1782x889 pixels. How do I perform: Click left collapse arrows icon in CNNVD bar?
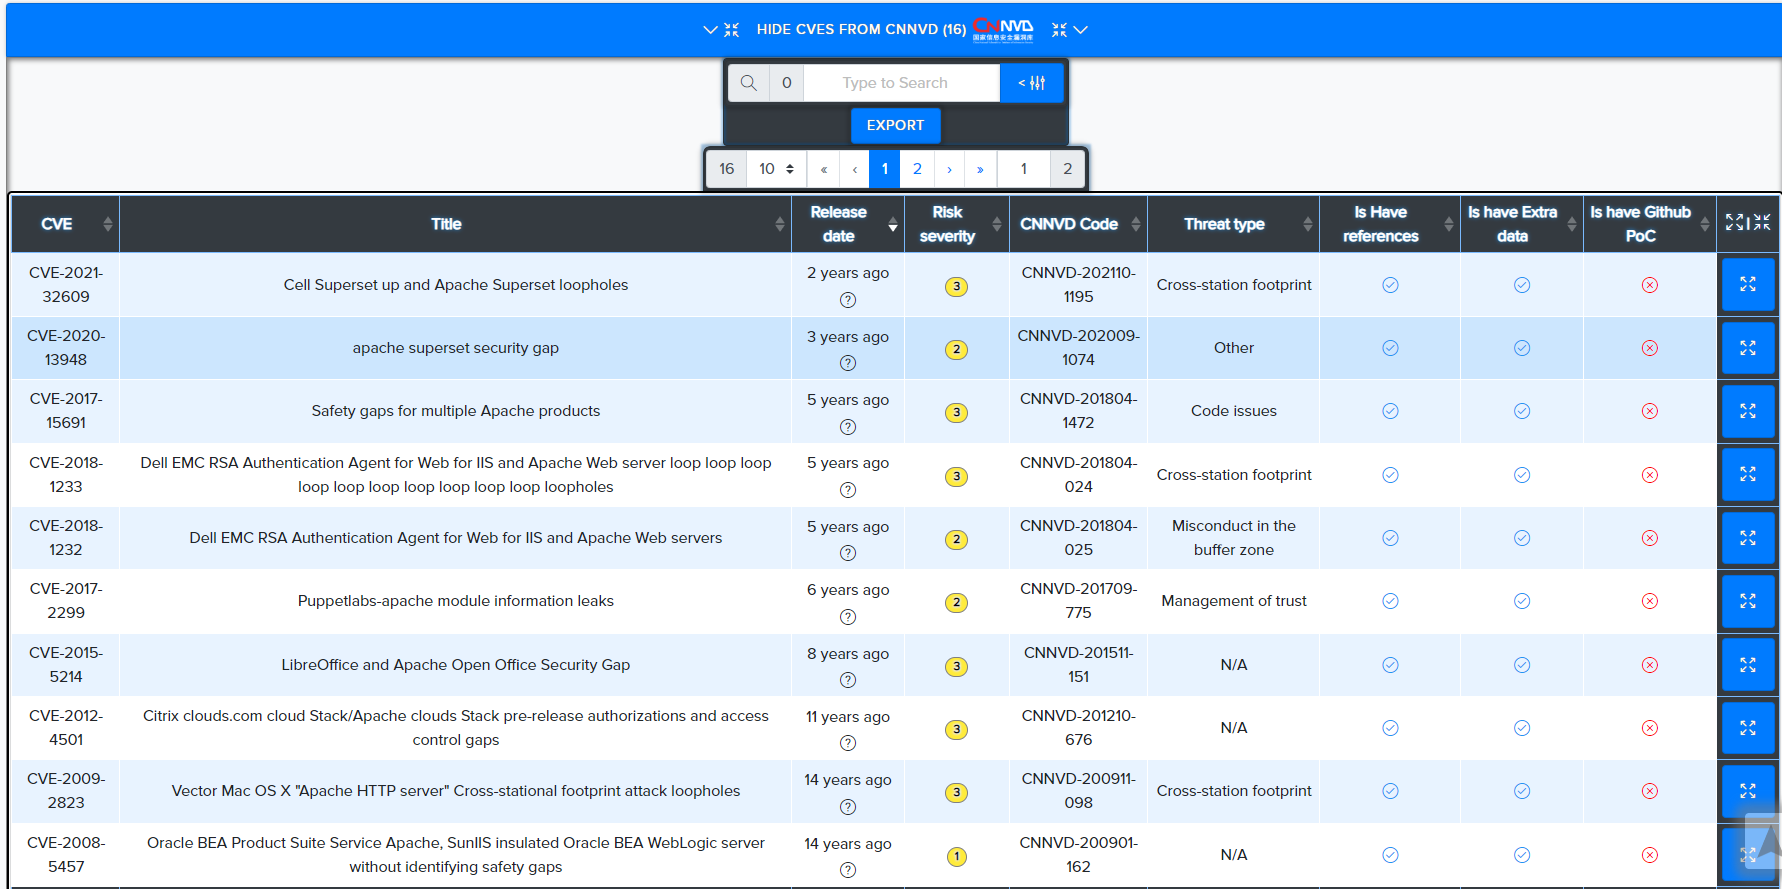732,30
